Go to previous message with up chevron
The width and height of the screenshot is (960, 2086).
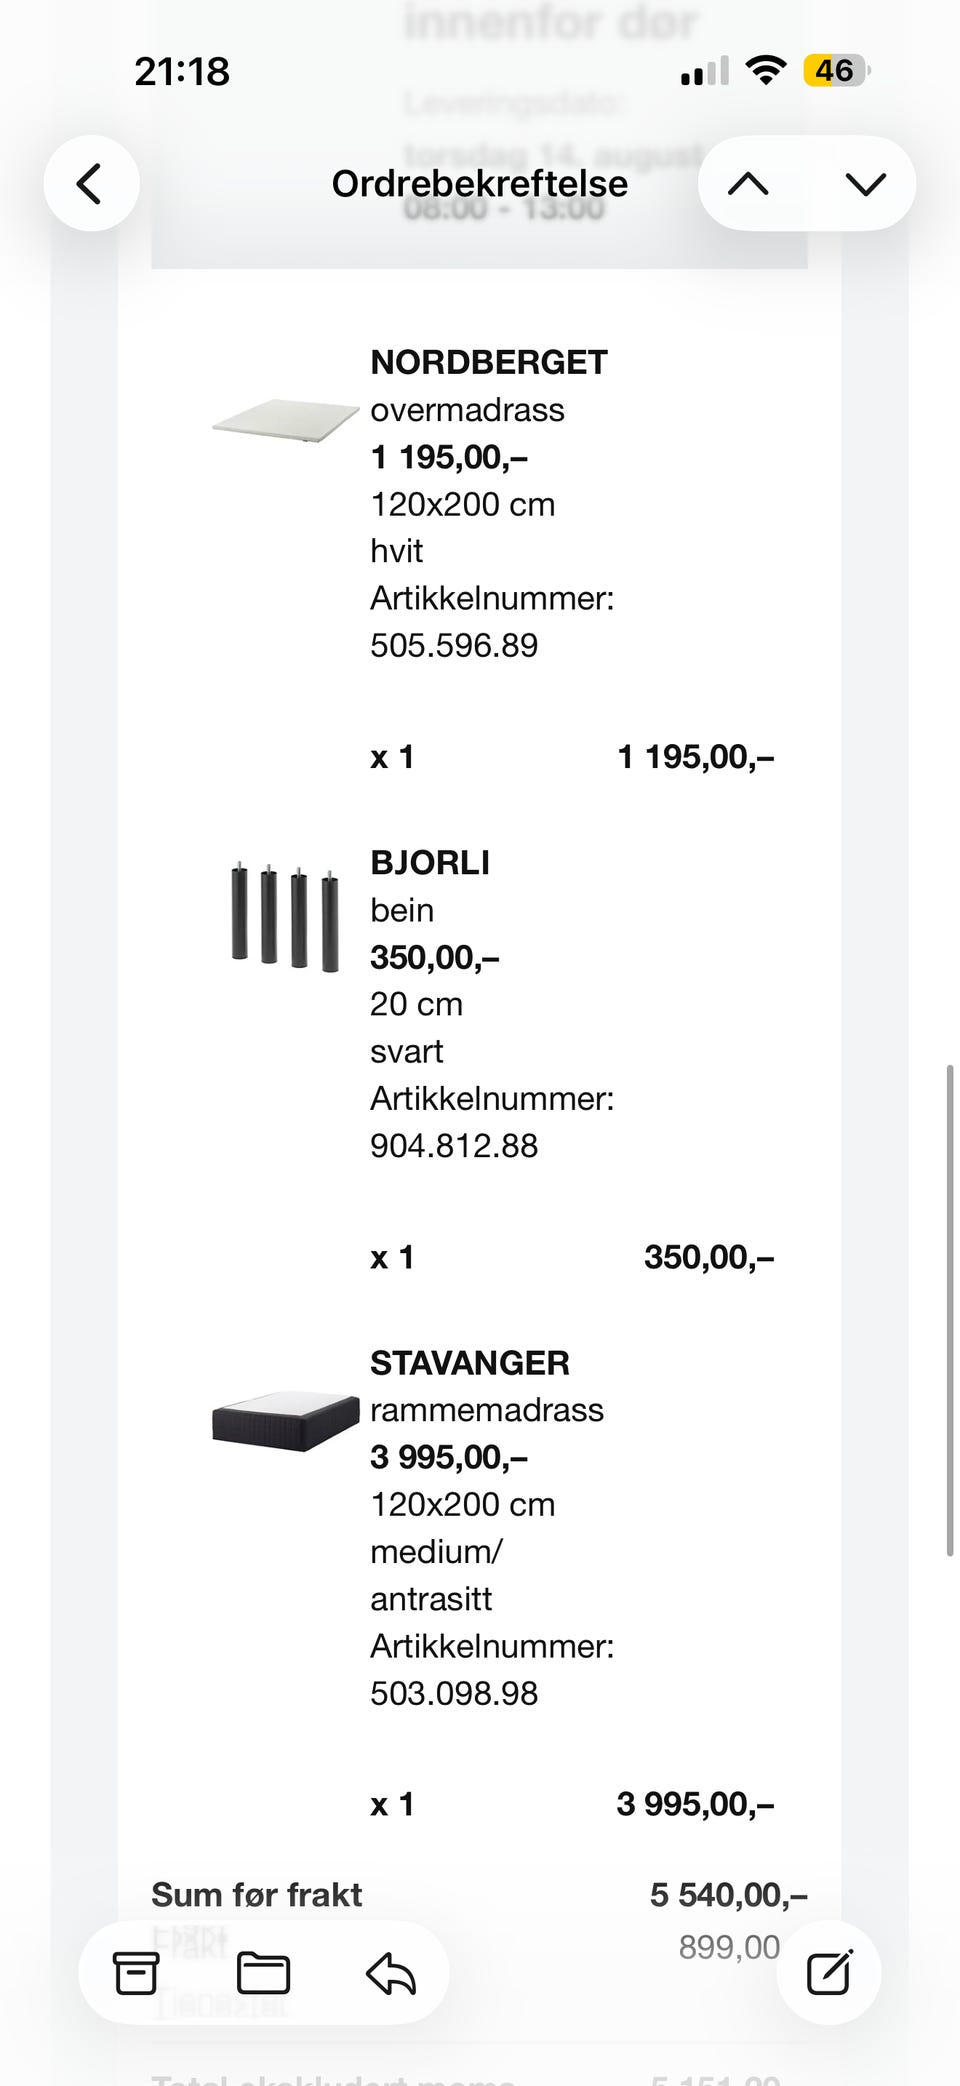(x=749, y=184)
